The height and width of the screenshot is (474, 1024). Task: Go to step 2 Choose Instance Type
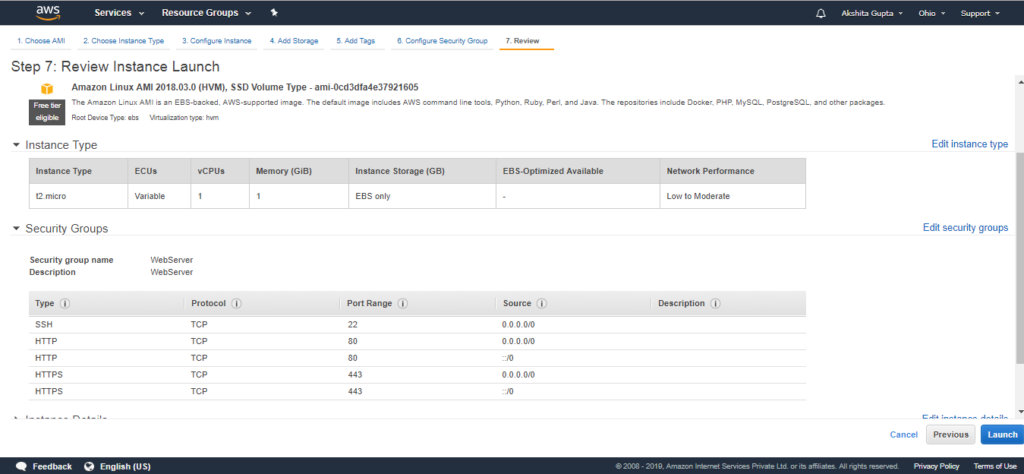(123, 40)
